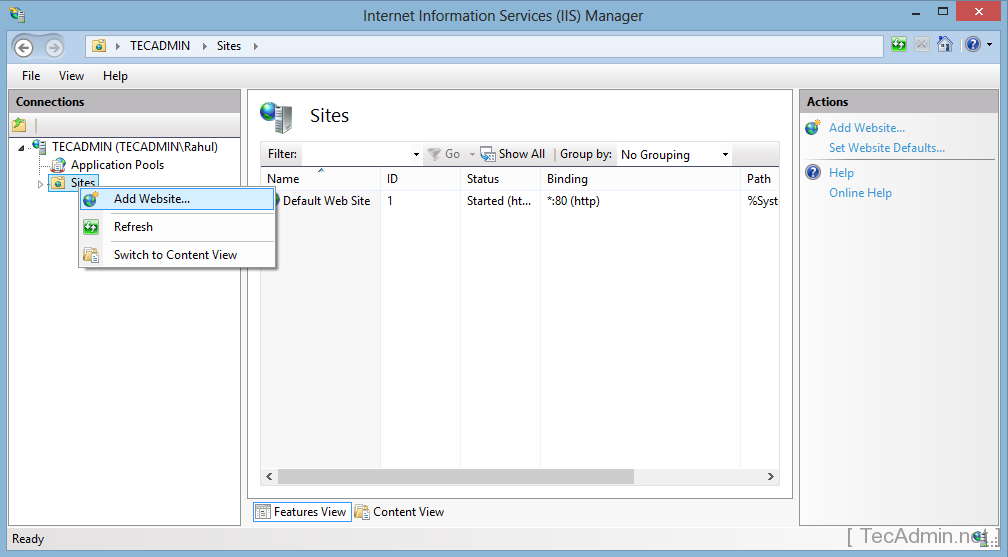The image size is (1008, 557).
Task: Select Switch to Content View menu entry
Action: pos(175,255)
